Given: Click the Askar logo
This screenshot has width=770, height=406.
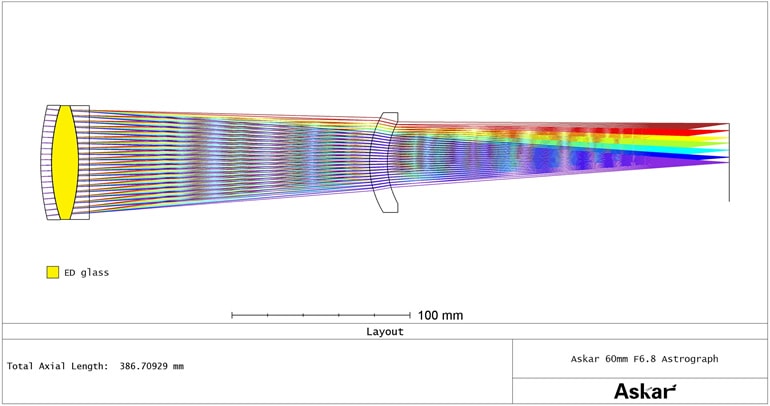Looking at the screenshot, I should click(x=644, y=391).
